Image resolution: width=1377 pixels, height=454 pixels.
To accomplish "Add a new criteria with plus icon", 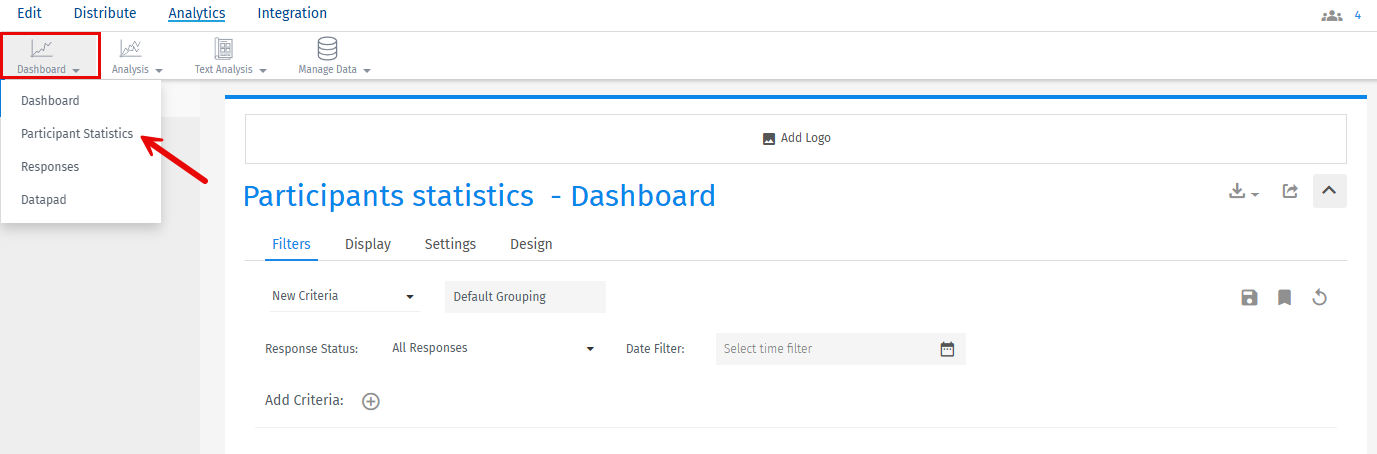I will (x=371, y=401).
